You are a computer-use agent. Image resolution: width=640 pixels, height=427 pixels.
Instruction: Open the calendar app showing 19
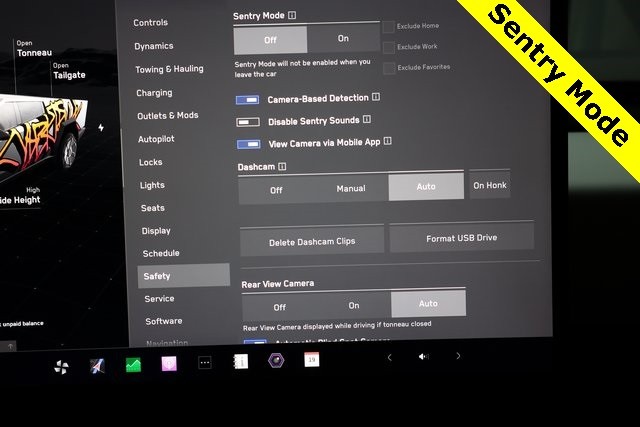[312, 360]
